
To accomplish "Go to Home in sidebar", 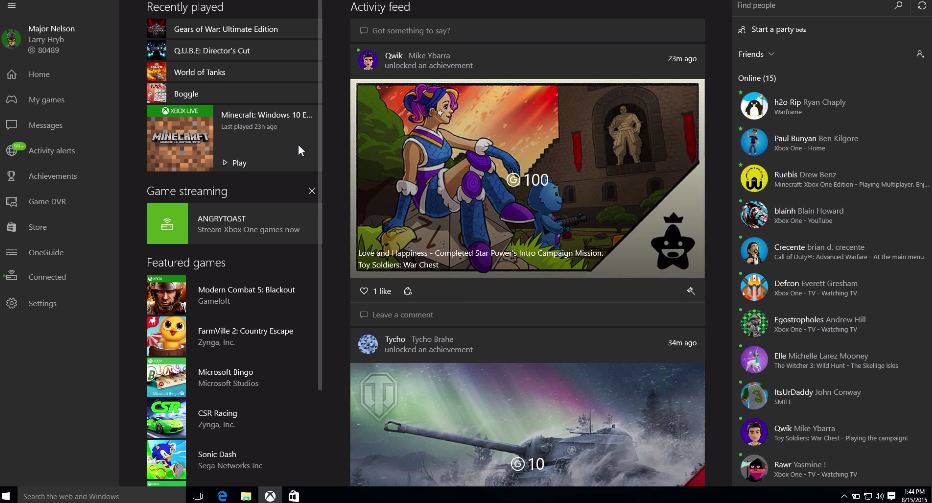I will pos(39,74).
